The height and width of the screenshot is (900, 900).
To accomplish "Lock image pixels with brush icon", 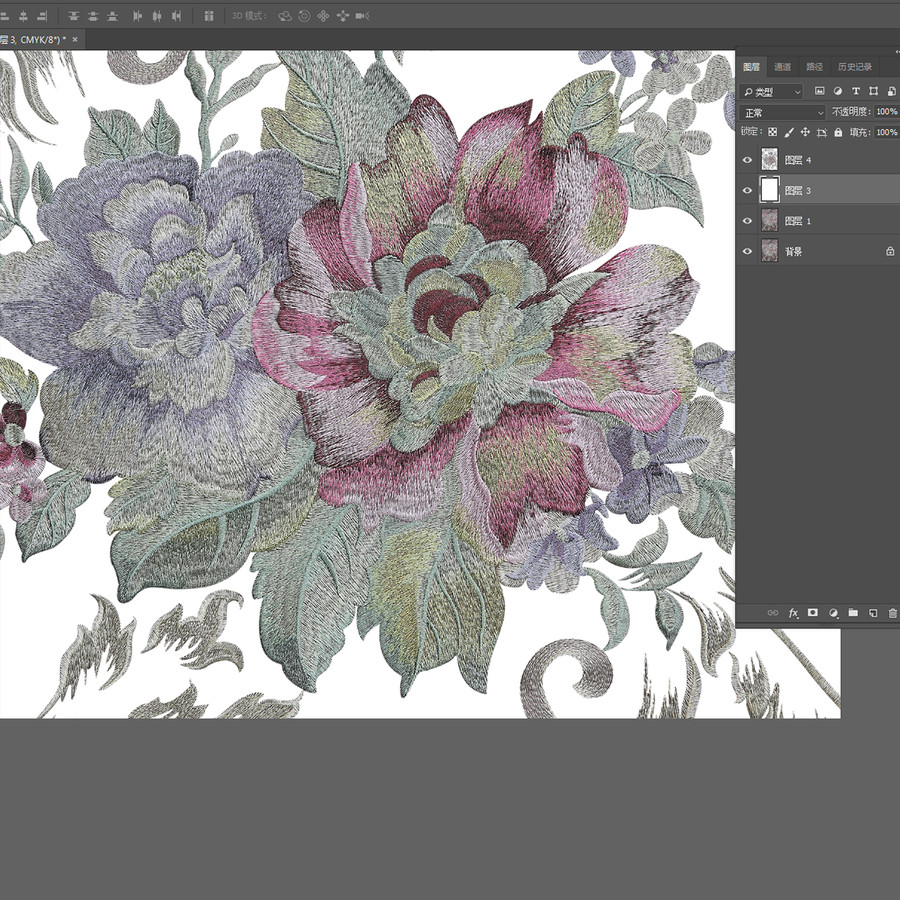I will 789,132.
